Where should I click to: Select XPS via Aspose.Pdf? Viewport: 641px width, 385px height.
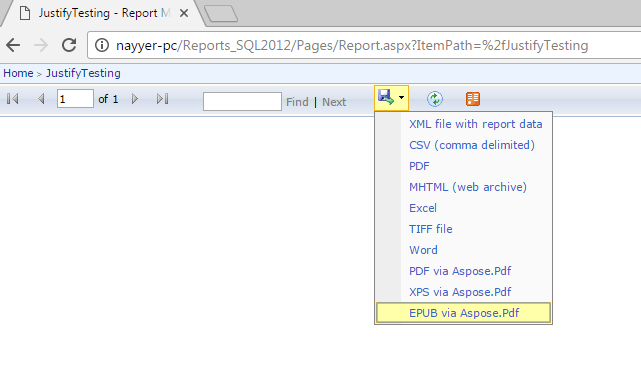pos(460,292)
